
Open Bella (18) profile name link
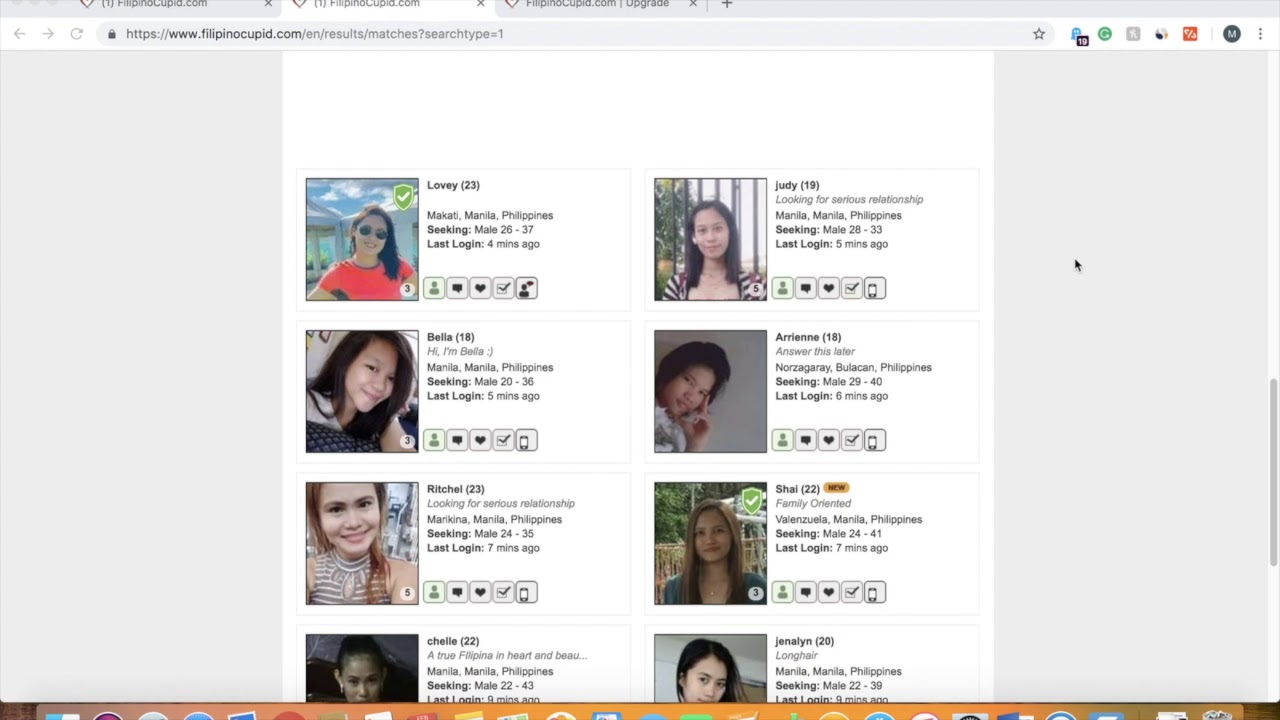450,337
